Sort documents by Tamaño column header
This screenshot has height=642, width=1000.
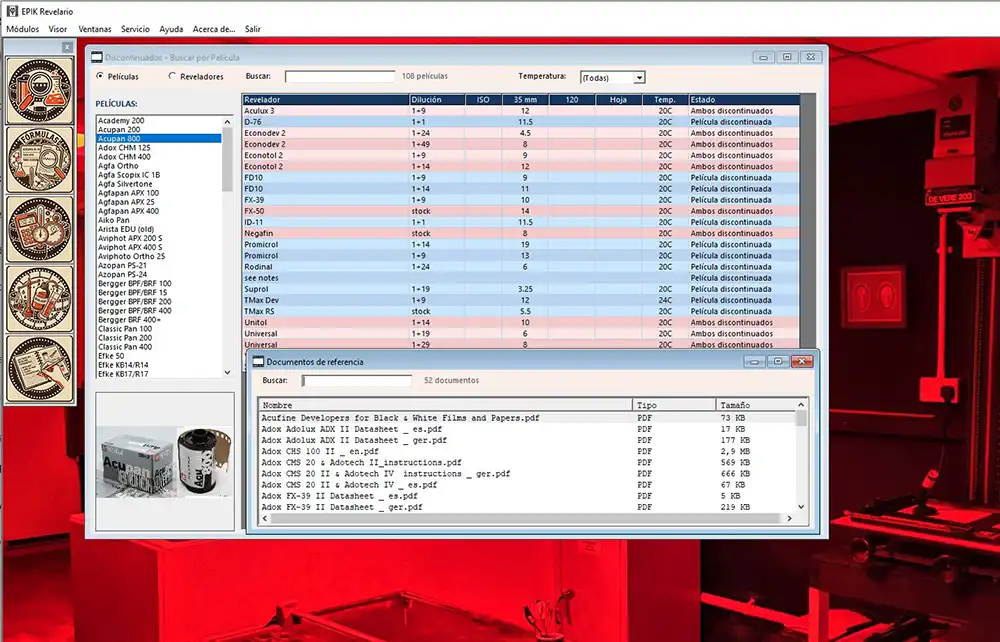tap(756, 405)
